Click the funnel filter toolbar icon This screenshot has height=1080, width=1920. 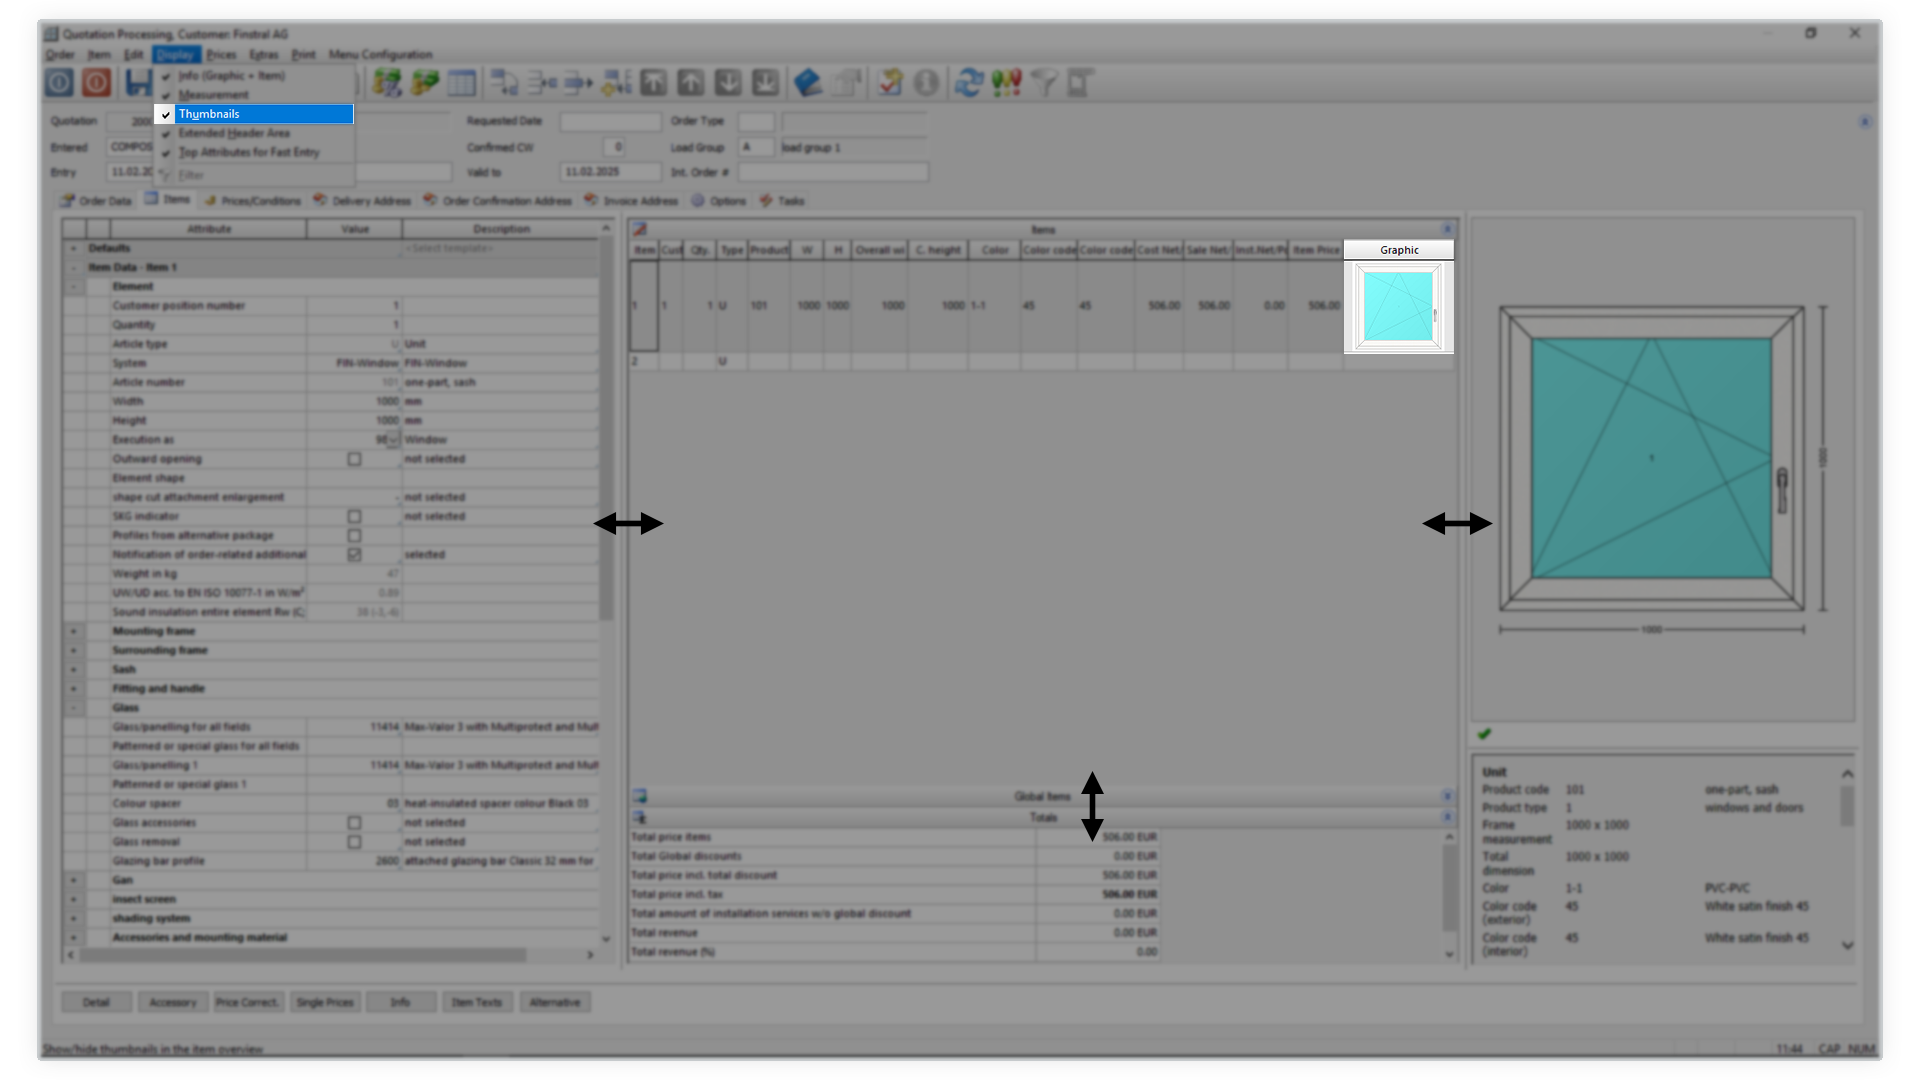[1043, 82]
